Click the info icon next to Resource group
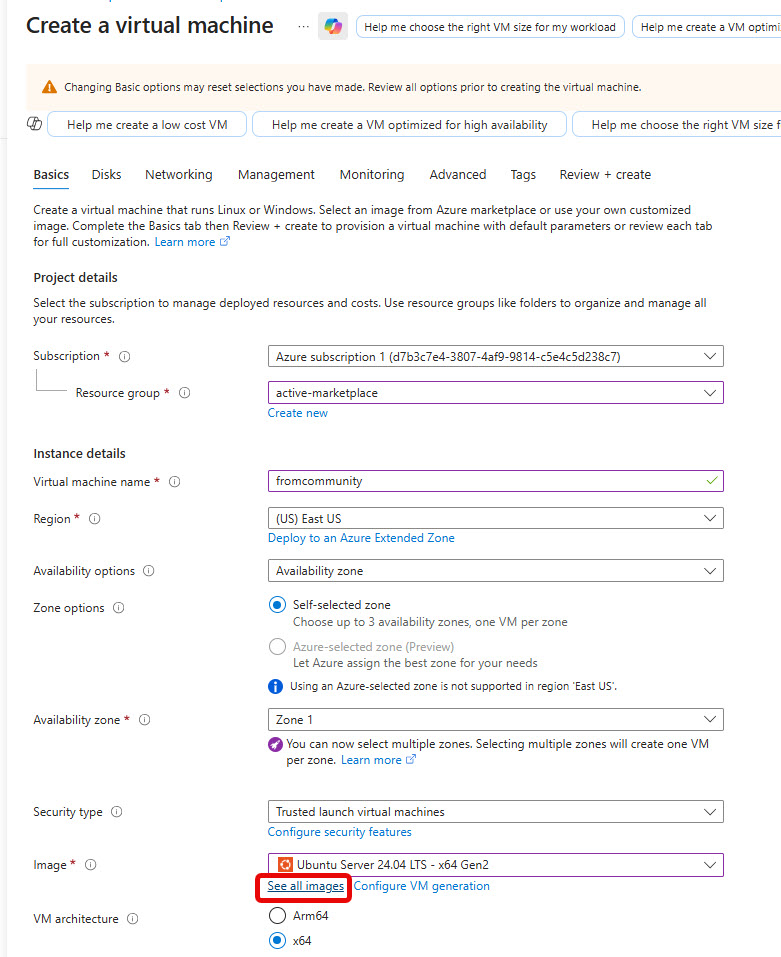The width and height of the screenshot is (781, 957). (x=184, y=393)
